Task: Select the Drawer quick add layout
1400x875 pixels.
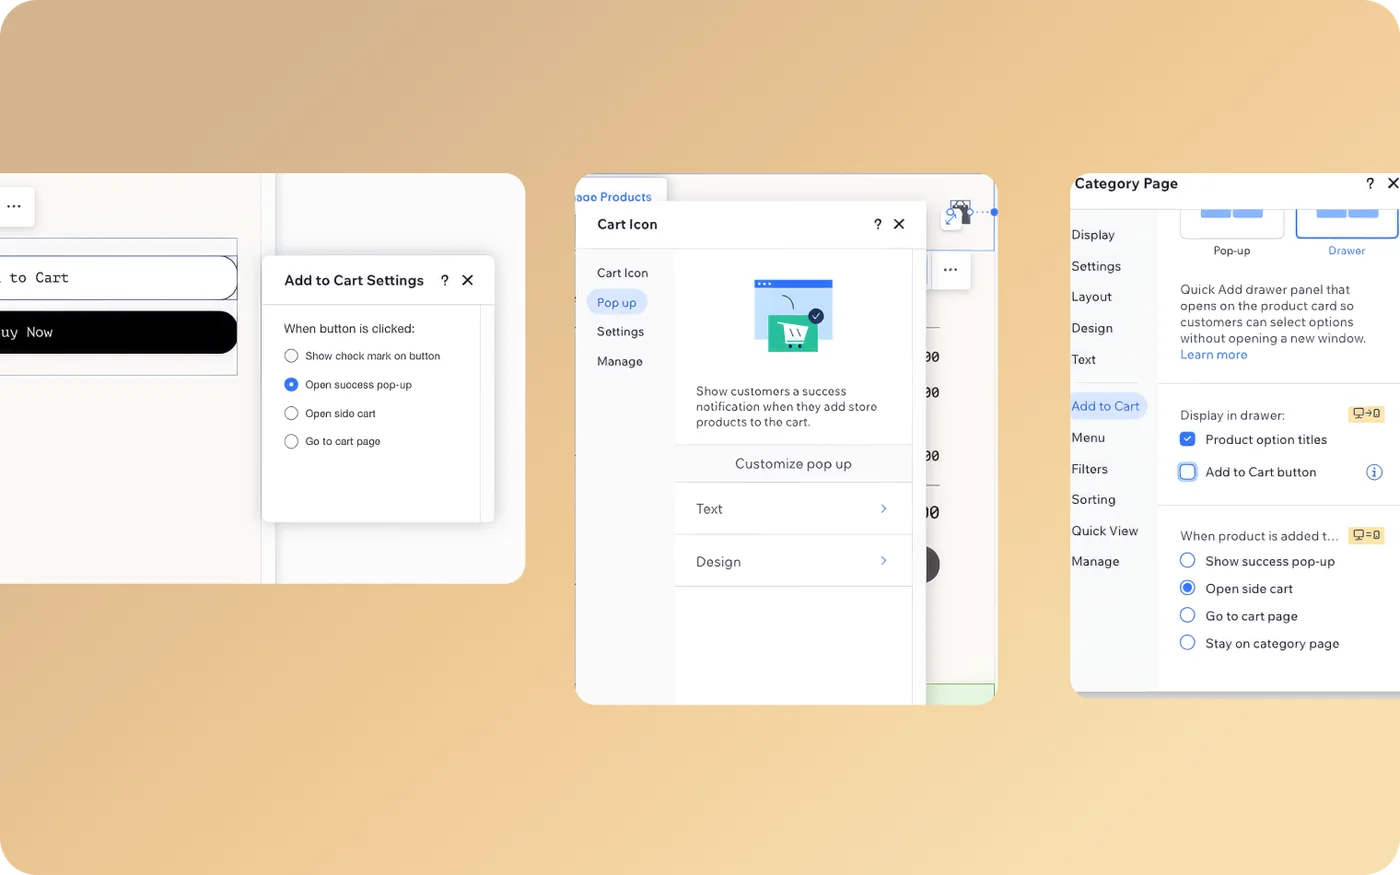Action: [x=1347, y=231]
